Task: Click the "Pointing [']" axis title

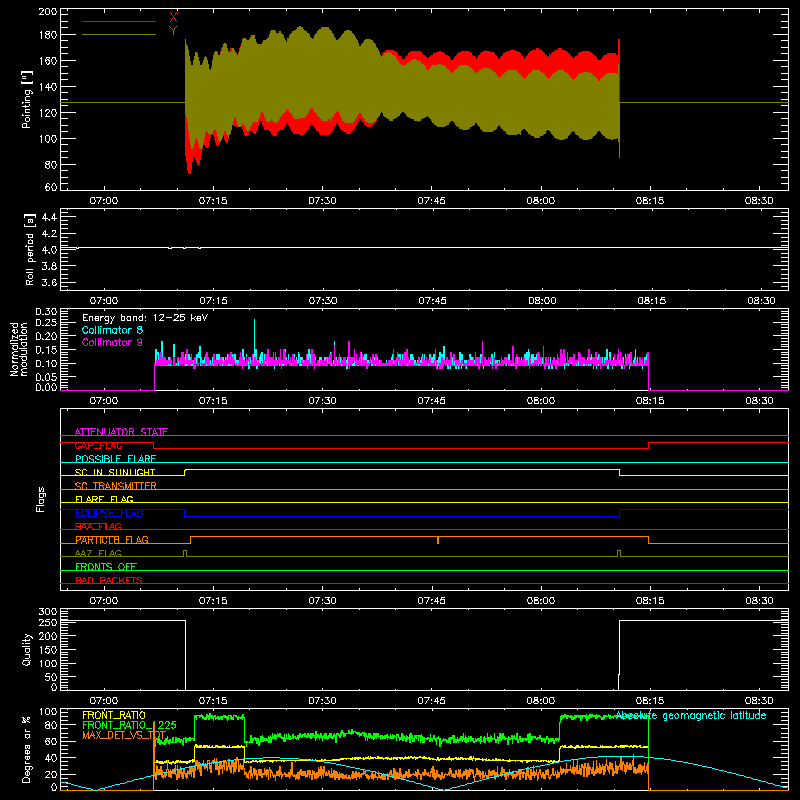Action: [27, 99]
